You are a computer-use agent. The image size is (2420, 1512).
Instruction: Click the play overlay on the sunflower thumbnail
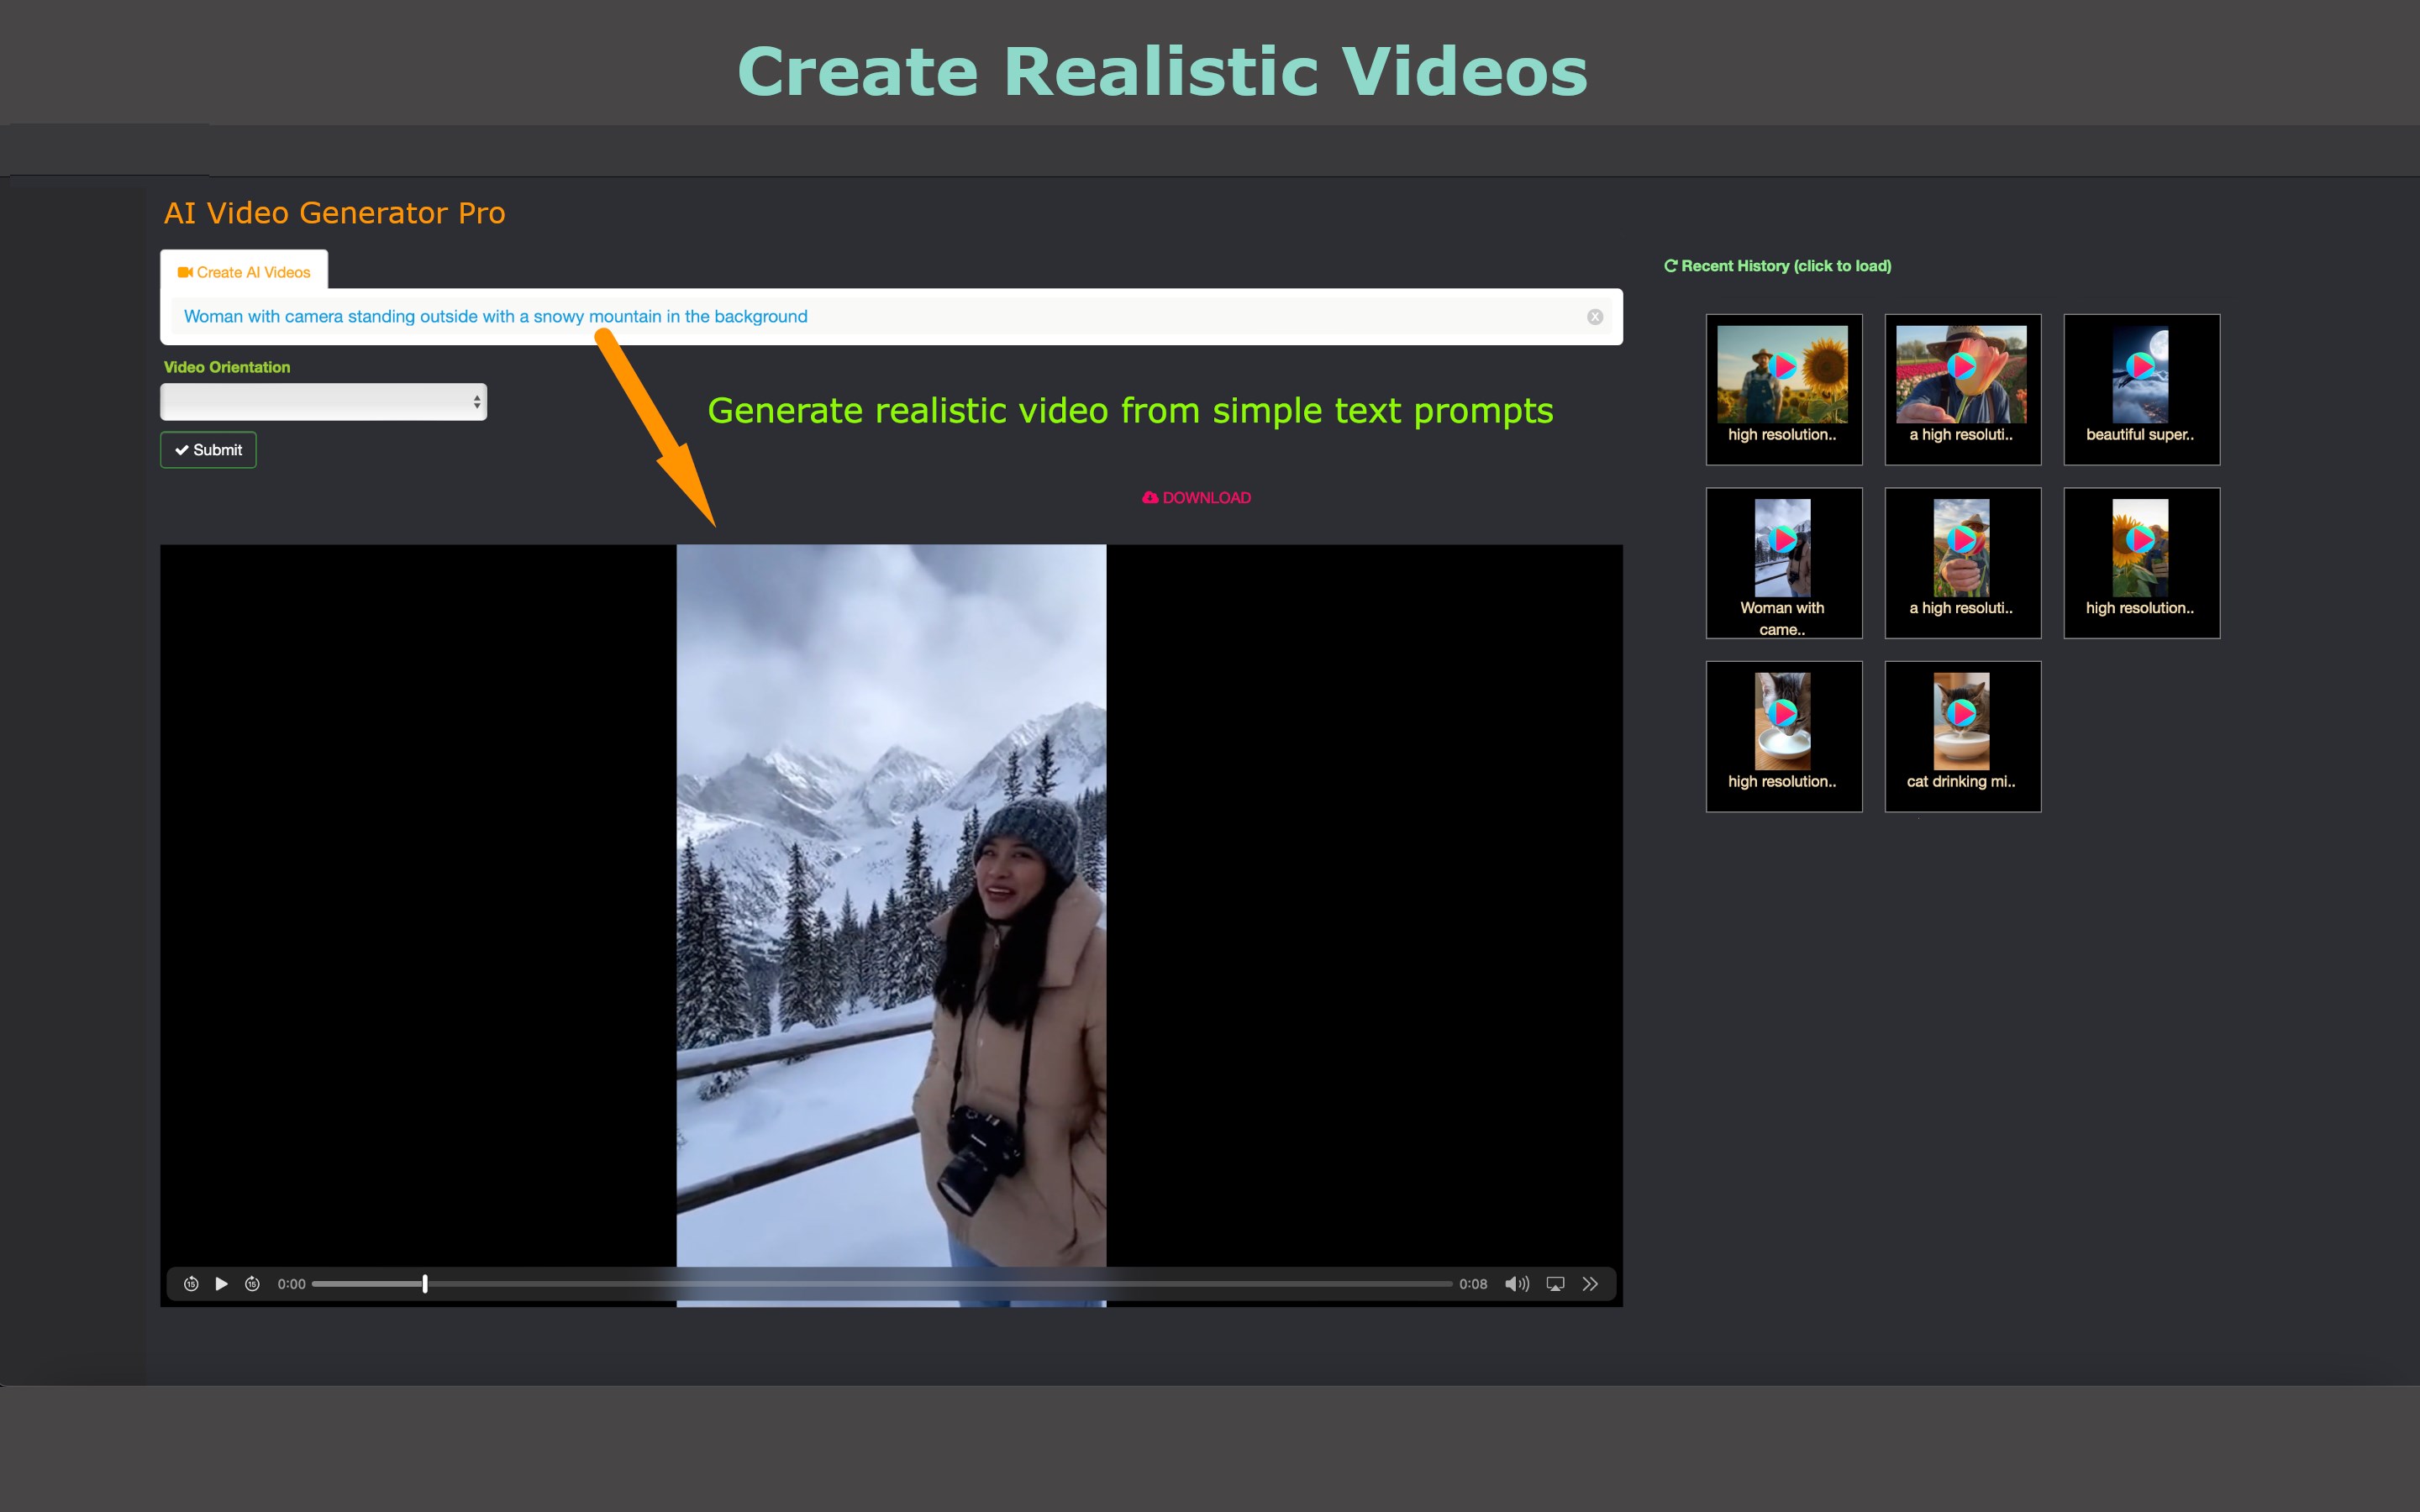[1783, 365]
